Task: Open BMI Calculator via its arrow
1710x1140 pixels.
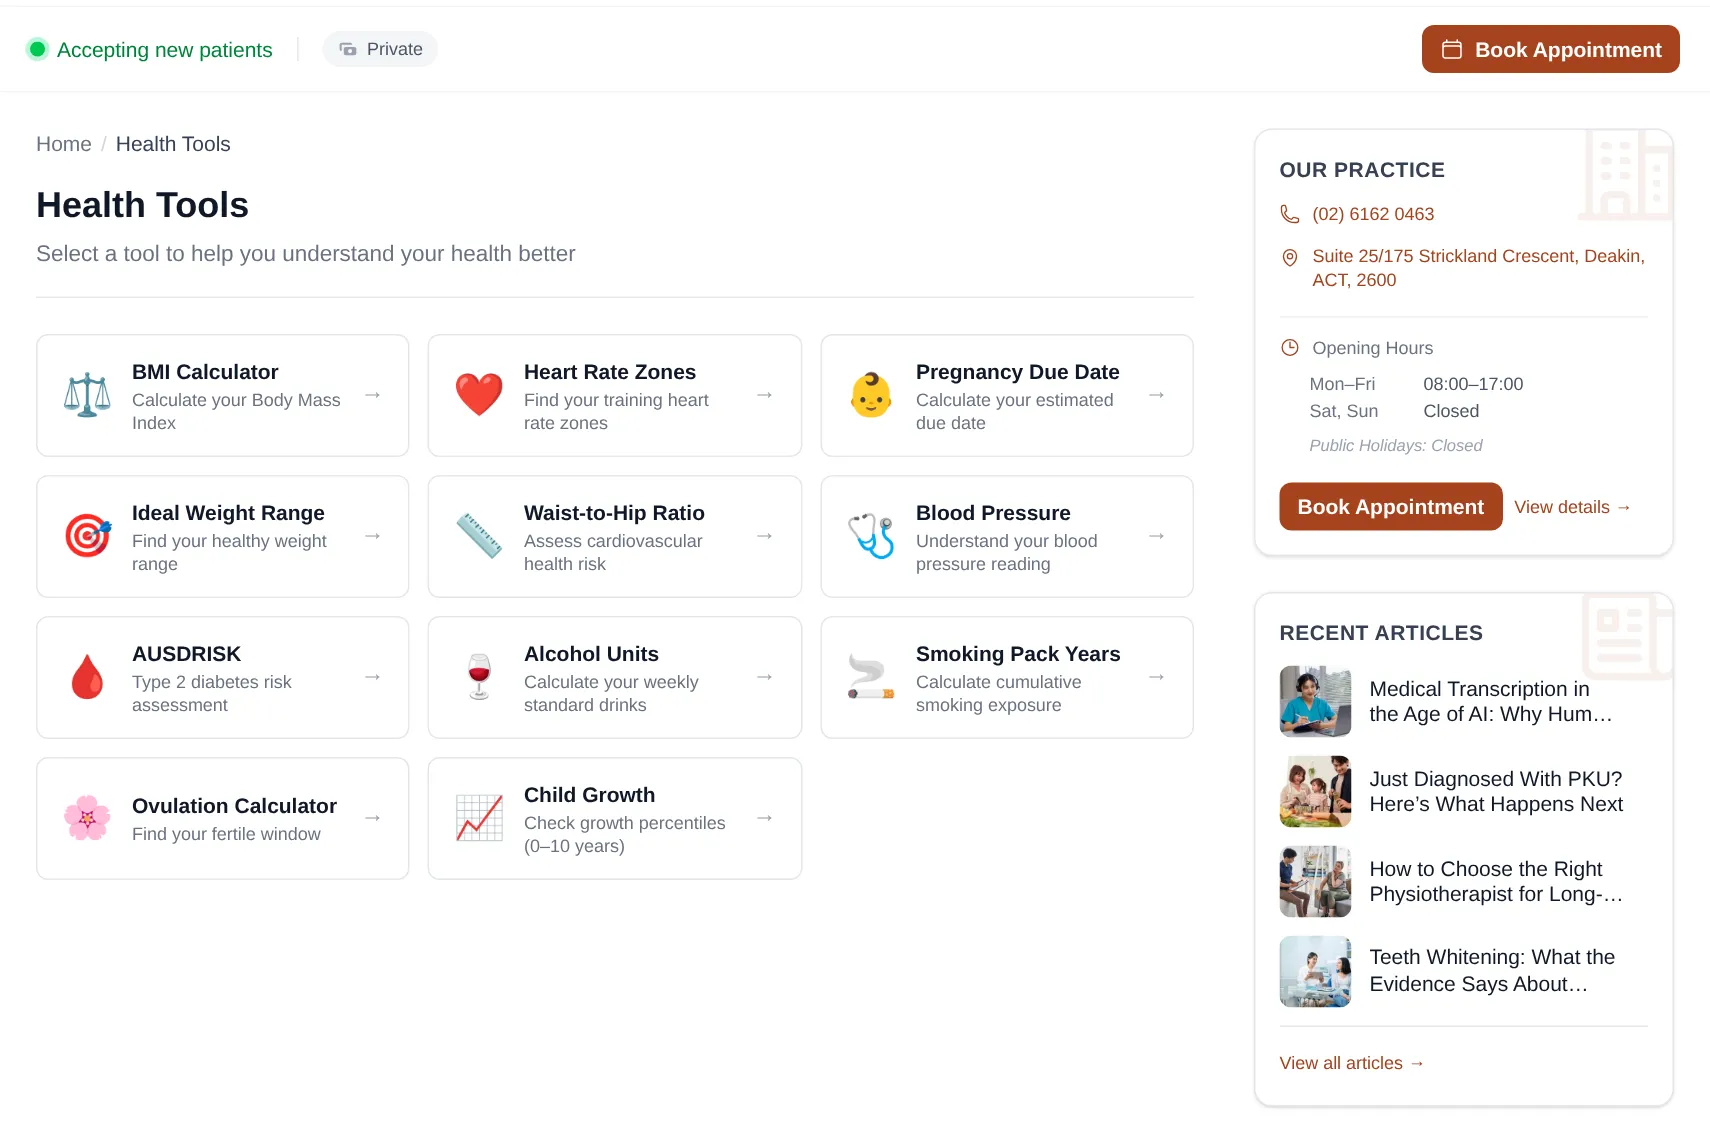Action: tap(373, 395)
